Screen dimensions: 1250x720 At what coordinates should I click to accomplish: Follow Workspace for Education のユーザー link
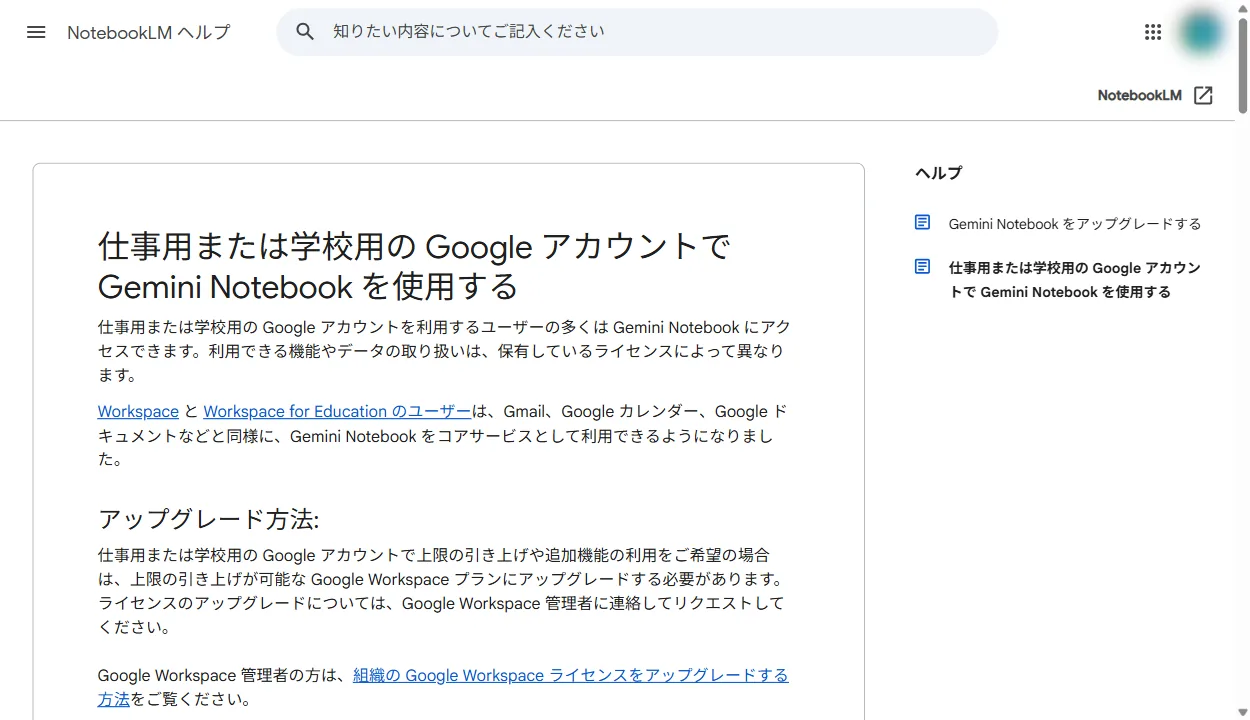point(337,411)
